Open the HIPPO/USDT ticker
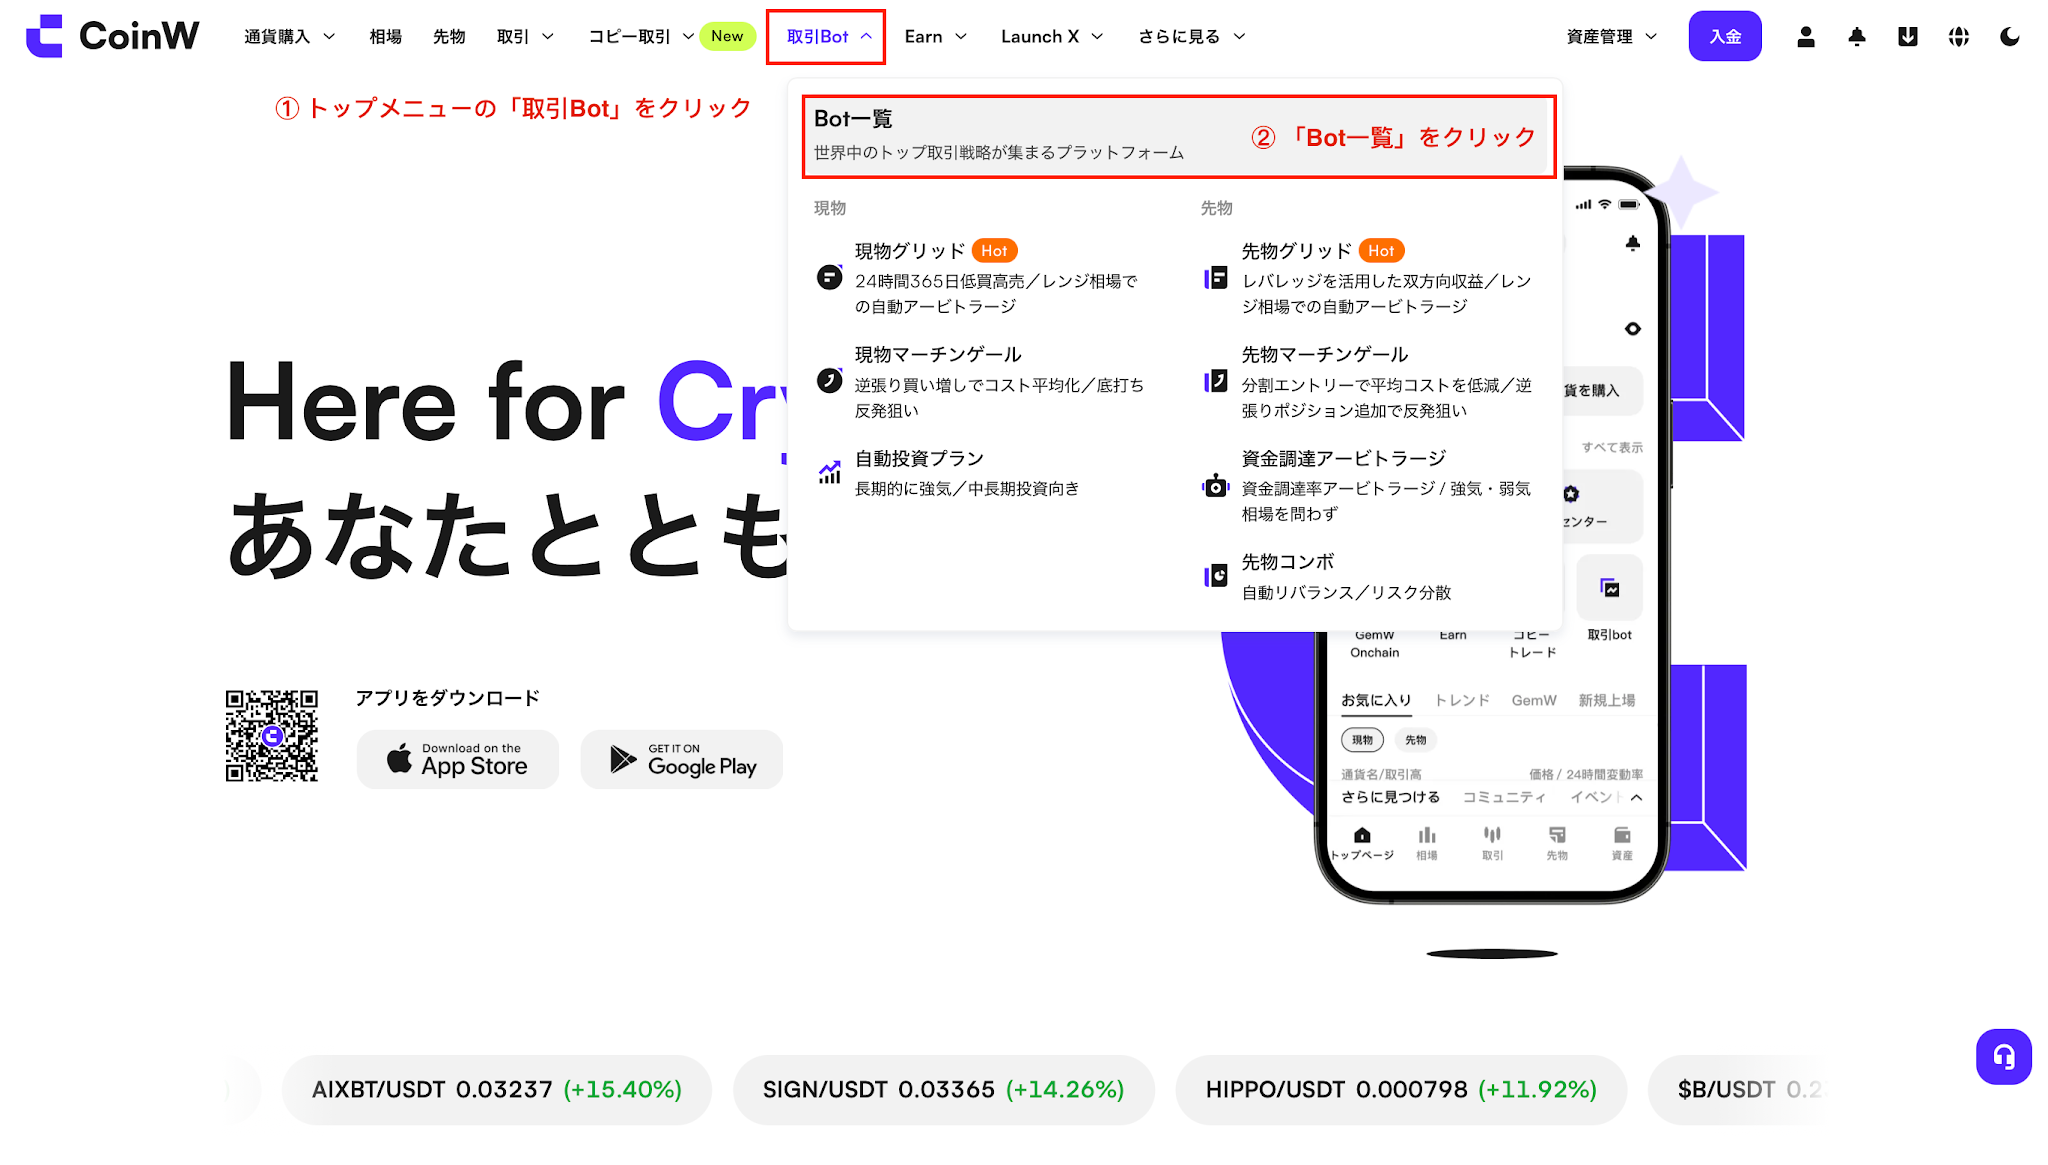Screen dimensions: 2048x1165 click(x=1401, y=1089)
